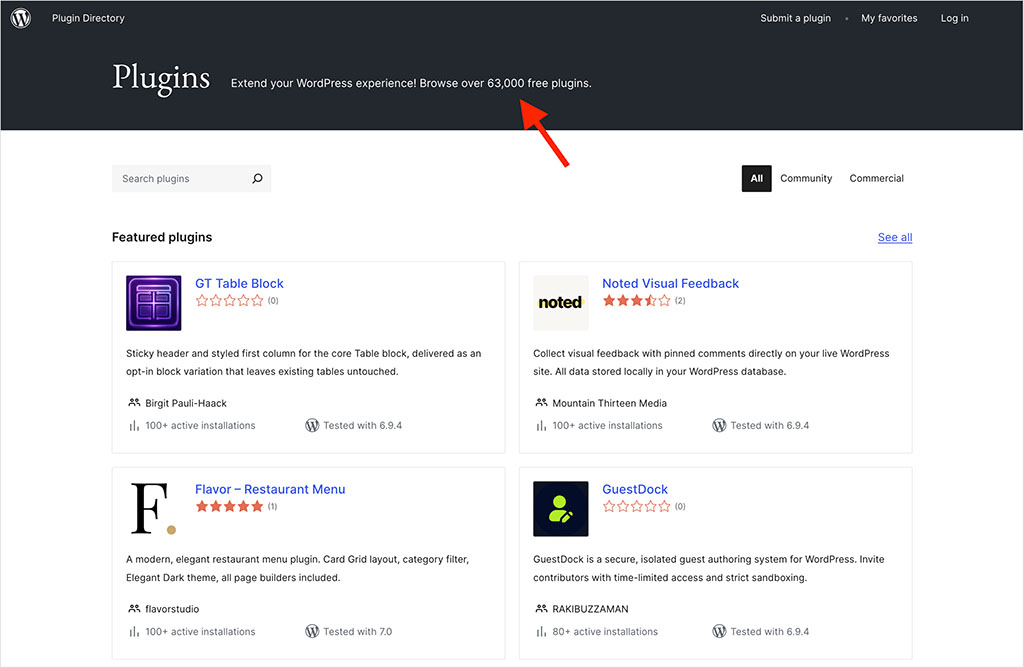
Task: Click the GuestDock description text
Action: [709, 568]
